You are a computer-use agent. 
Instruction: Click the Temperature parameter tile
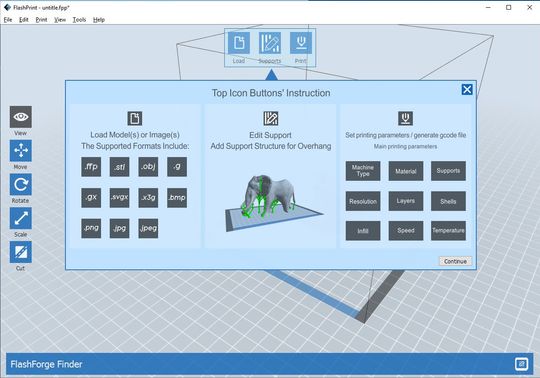[x=448, y=231]
